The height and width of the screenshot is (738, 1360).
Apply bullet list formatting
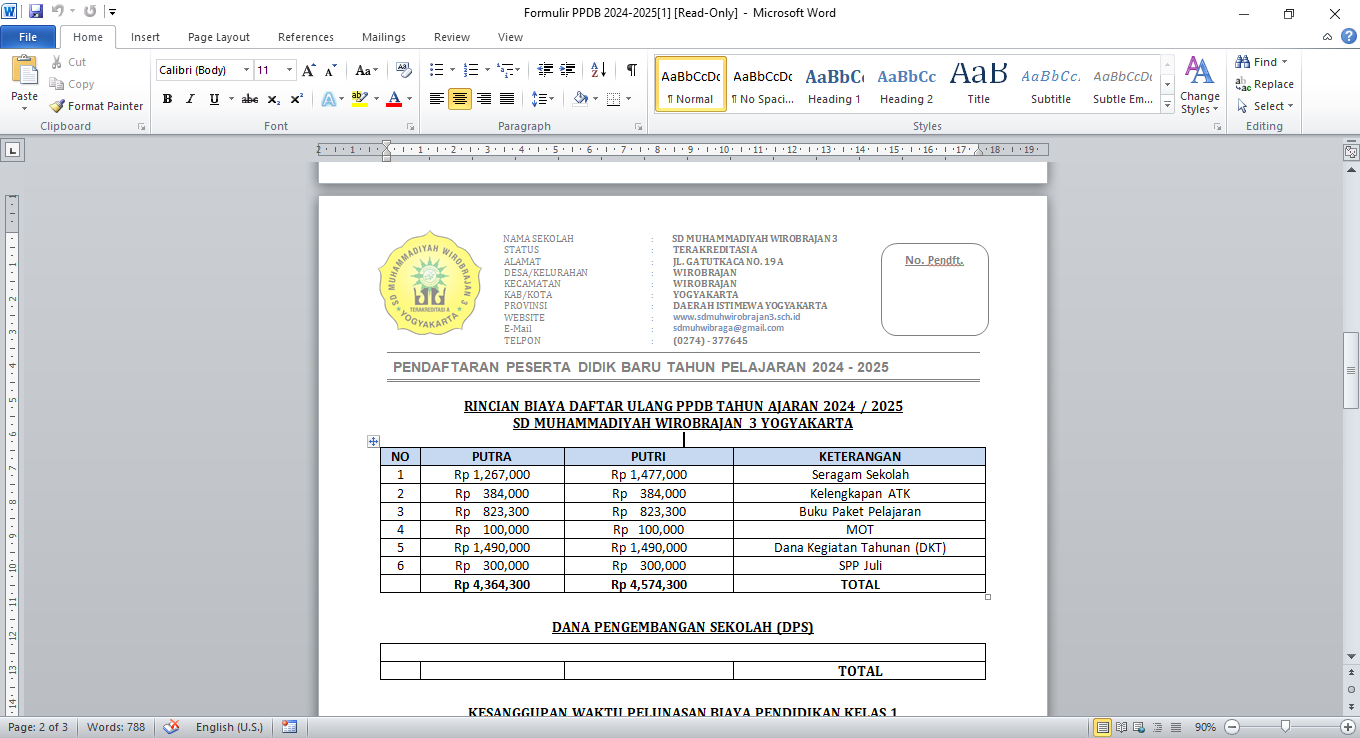pos(436,70)
